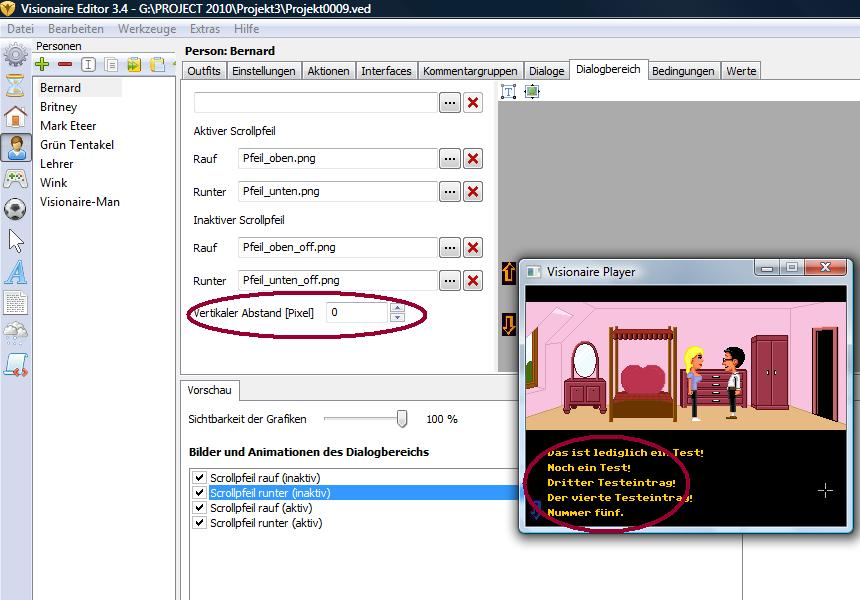Clear the top empty file field with red X

point(473,103)
